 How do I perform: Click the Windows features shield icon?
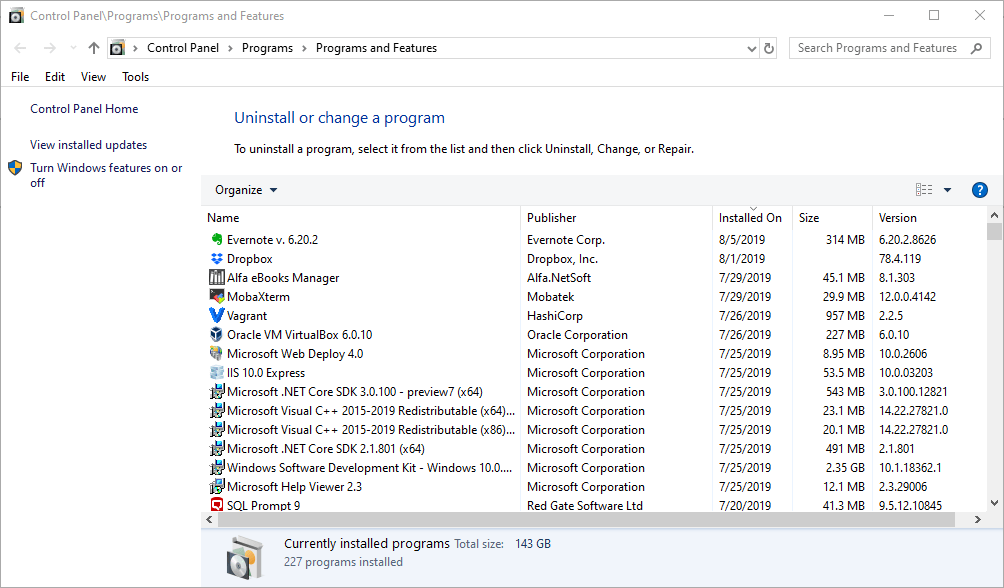(x=15, y=168)
